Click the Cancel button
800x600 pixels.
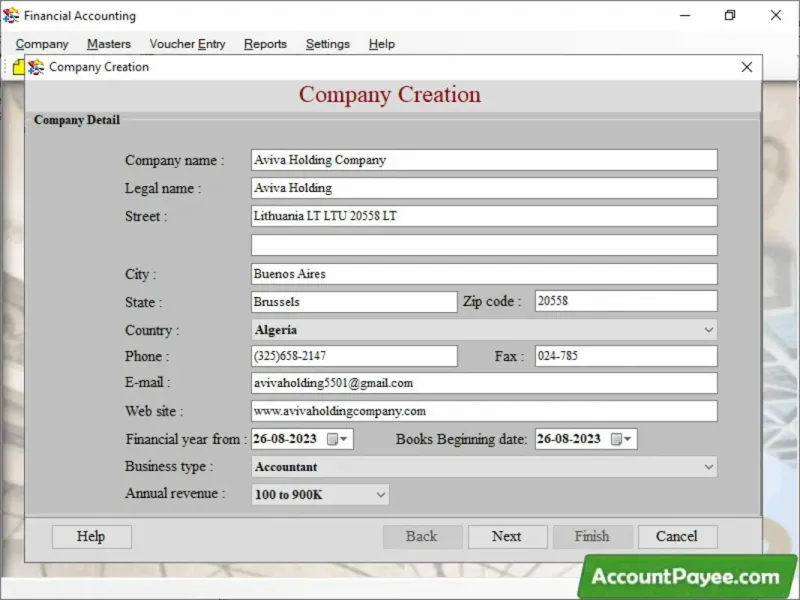(x=678, y=537)
